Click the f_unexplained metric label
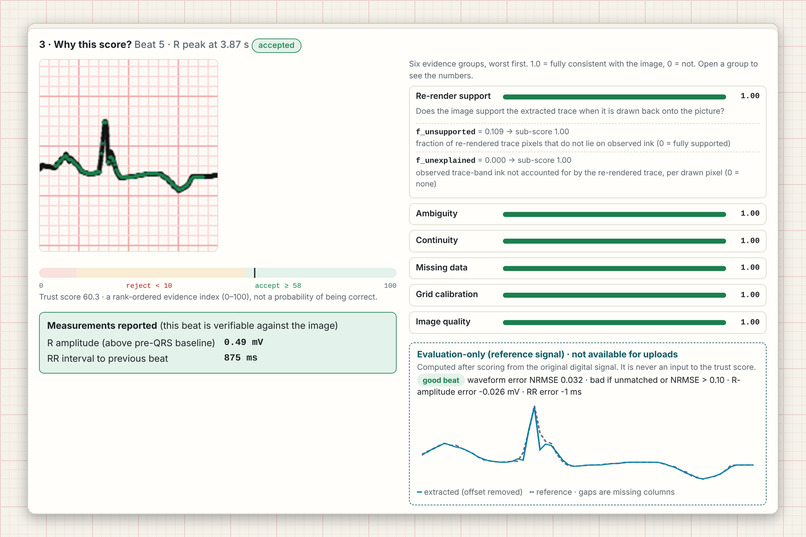Image resolution: width=806 pixels, height=537 pixels. click(446, 160)
